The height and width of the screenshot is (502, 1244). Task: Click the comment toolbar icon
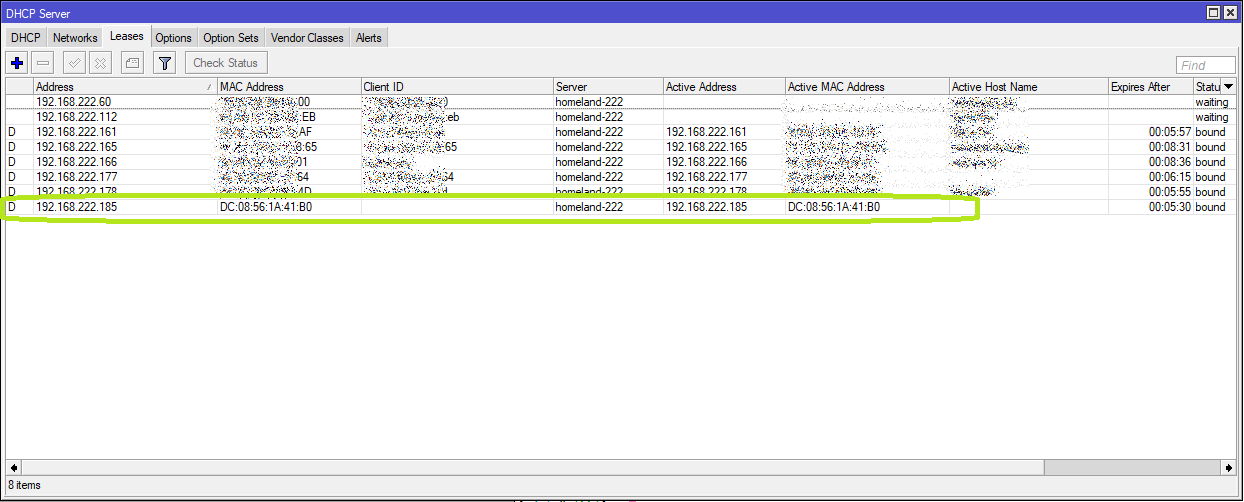pos(132,63)
